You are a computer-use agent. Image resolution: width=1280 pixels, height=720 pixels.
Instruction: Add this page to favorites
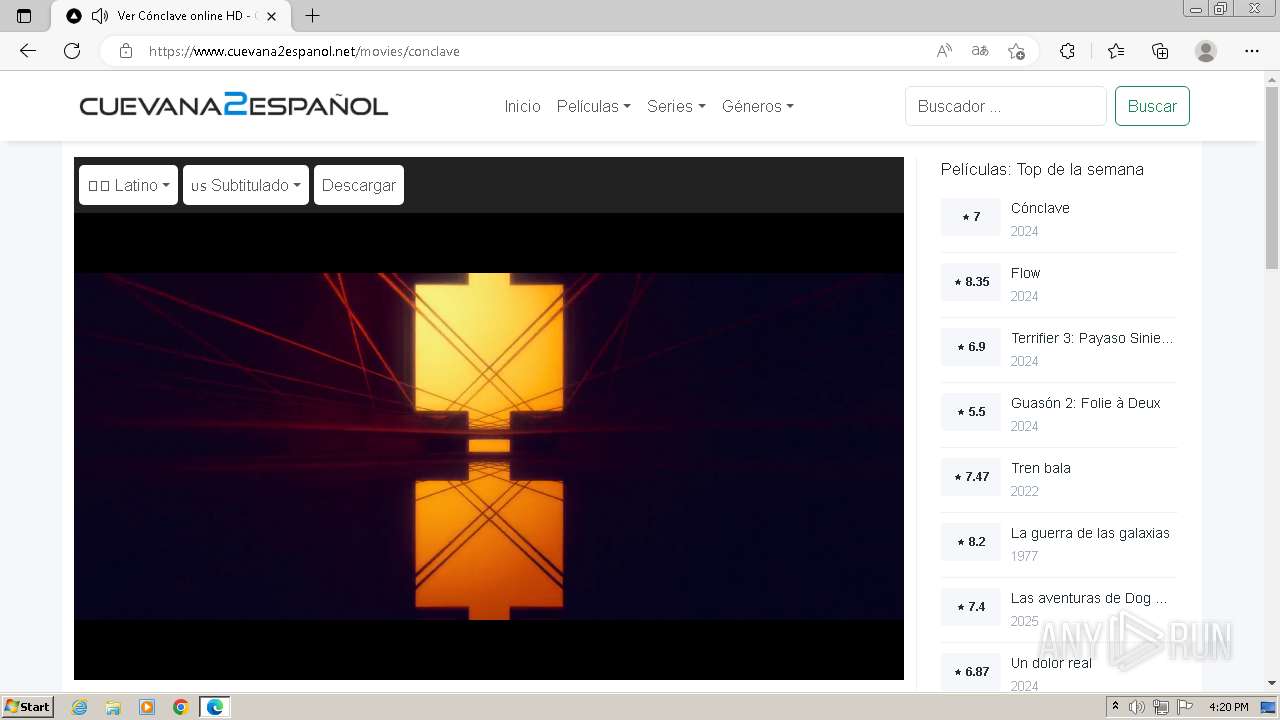1016,51
